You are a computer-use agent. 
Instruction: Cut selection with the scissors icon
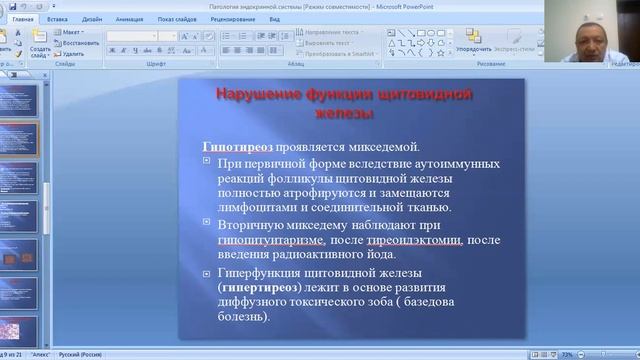point(18,33)
